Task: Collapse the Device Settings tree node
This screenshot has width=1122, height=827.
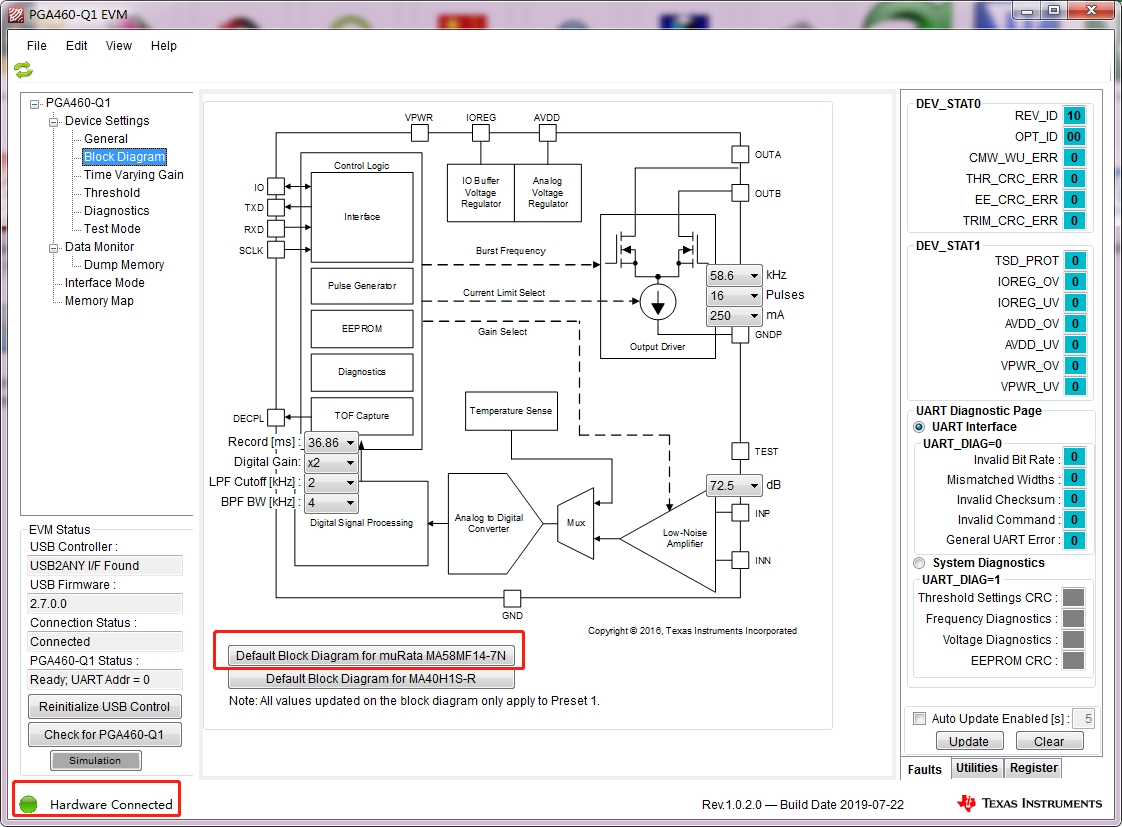Action: [x=53, y=122]
